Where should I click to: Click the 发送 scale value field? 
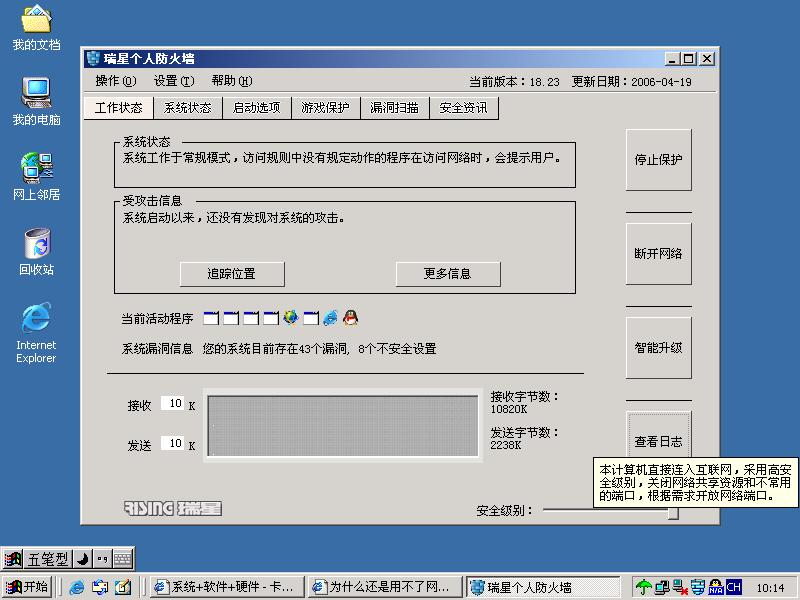[172, 443]
